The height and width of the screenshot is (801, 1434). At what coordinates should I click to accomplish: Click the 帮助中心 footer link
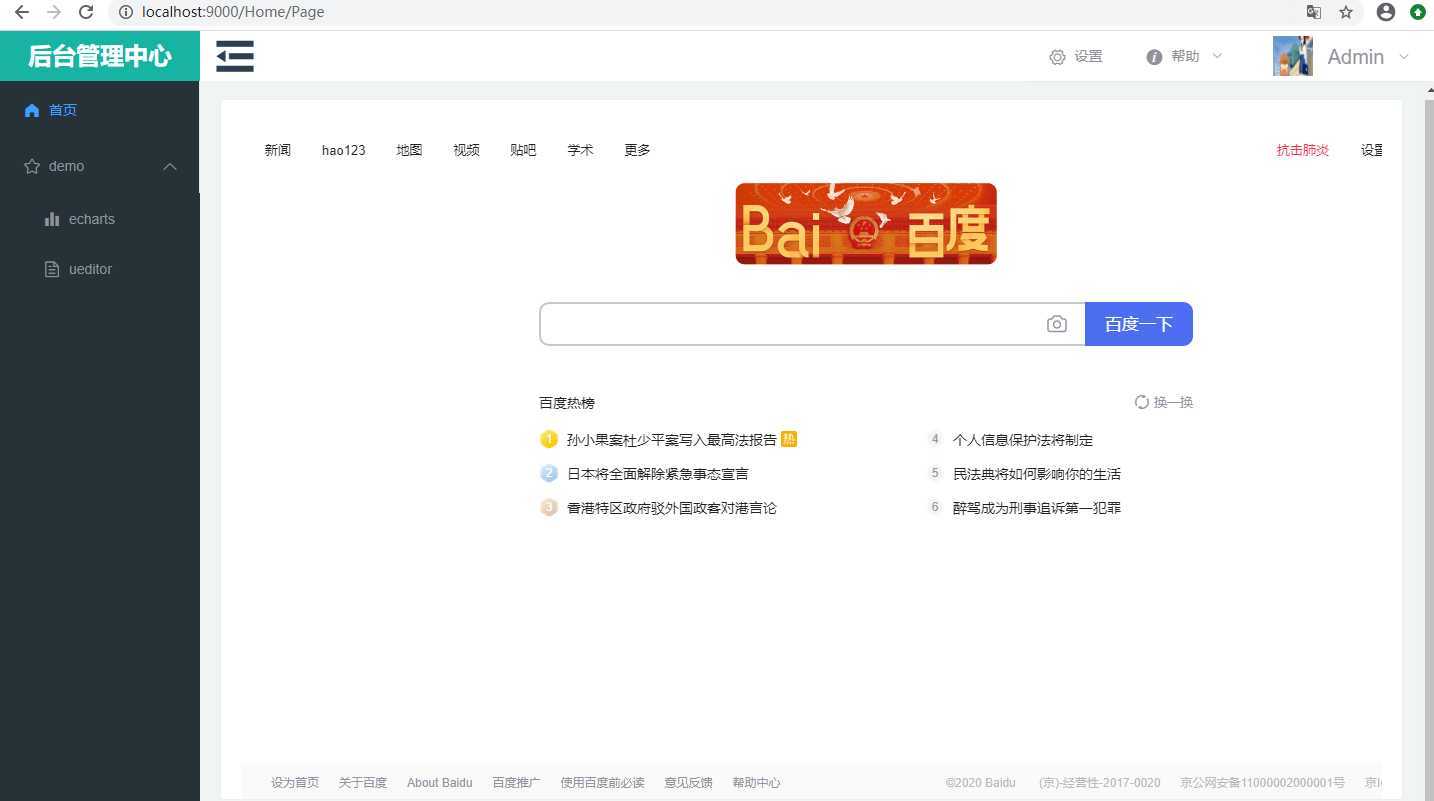click(756, 783)
